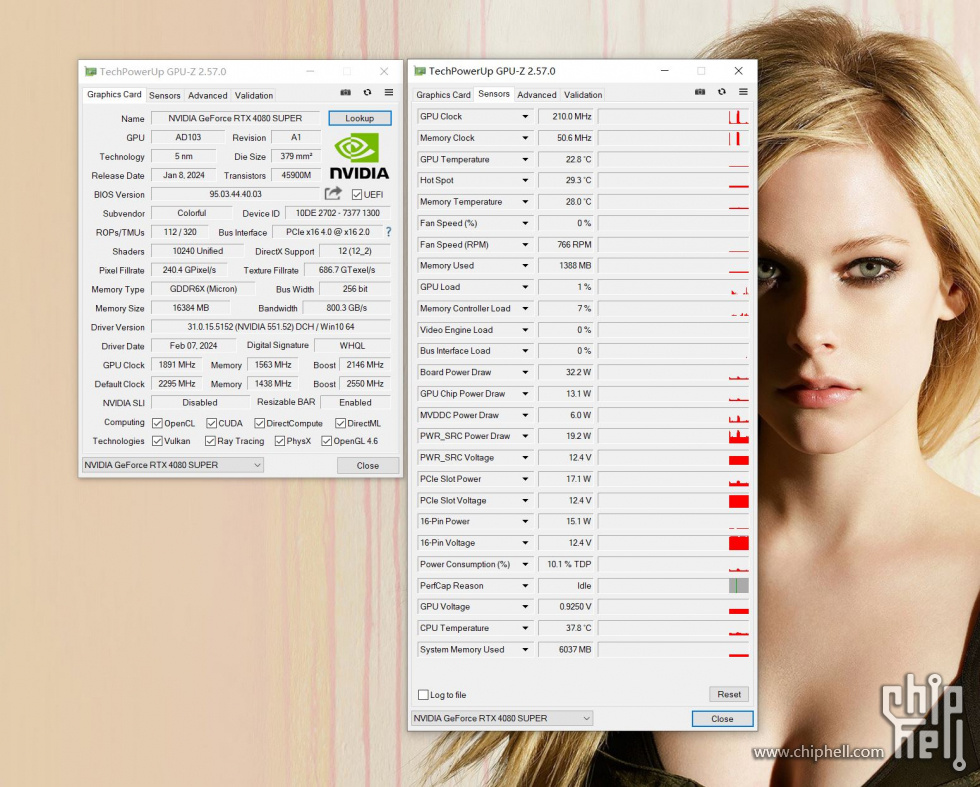Open the System Memory Used dropdown arrow
Image resolution: width=980 pixels, height=787 pixels.
click(x=525, y=649)
